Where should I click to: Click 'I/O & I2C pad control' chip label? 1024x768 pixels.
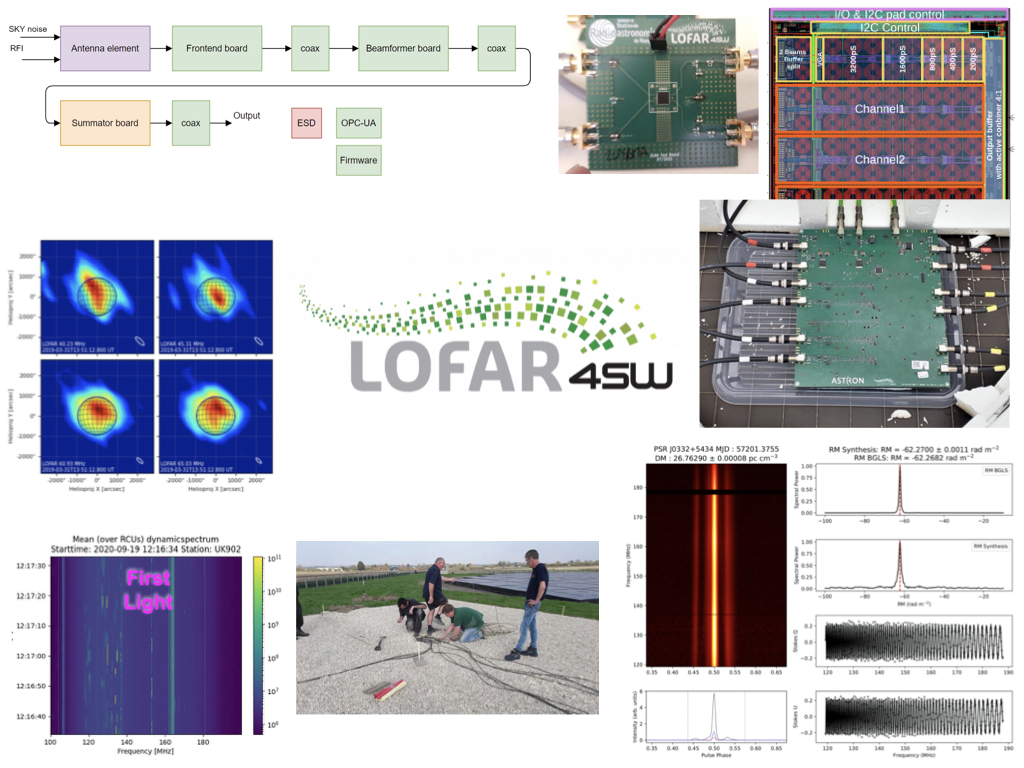coord(889,14)
